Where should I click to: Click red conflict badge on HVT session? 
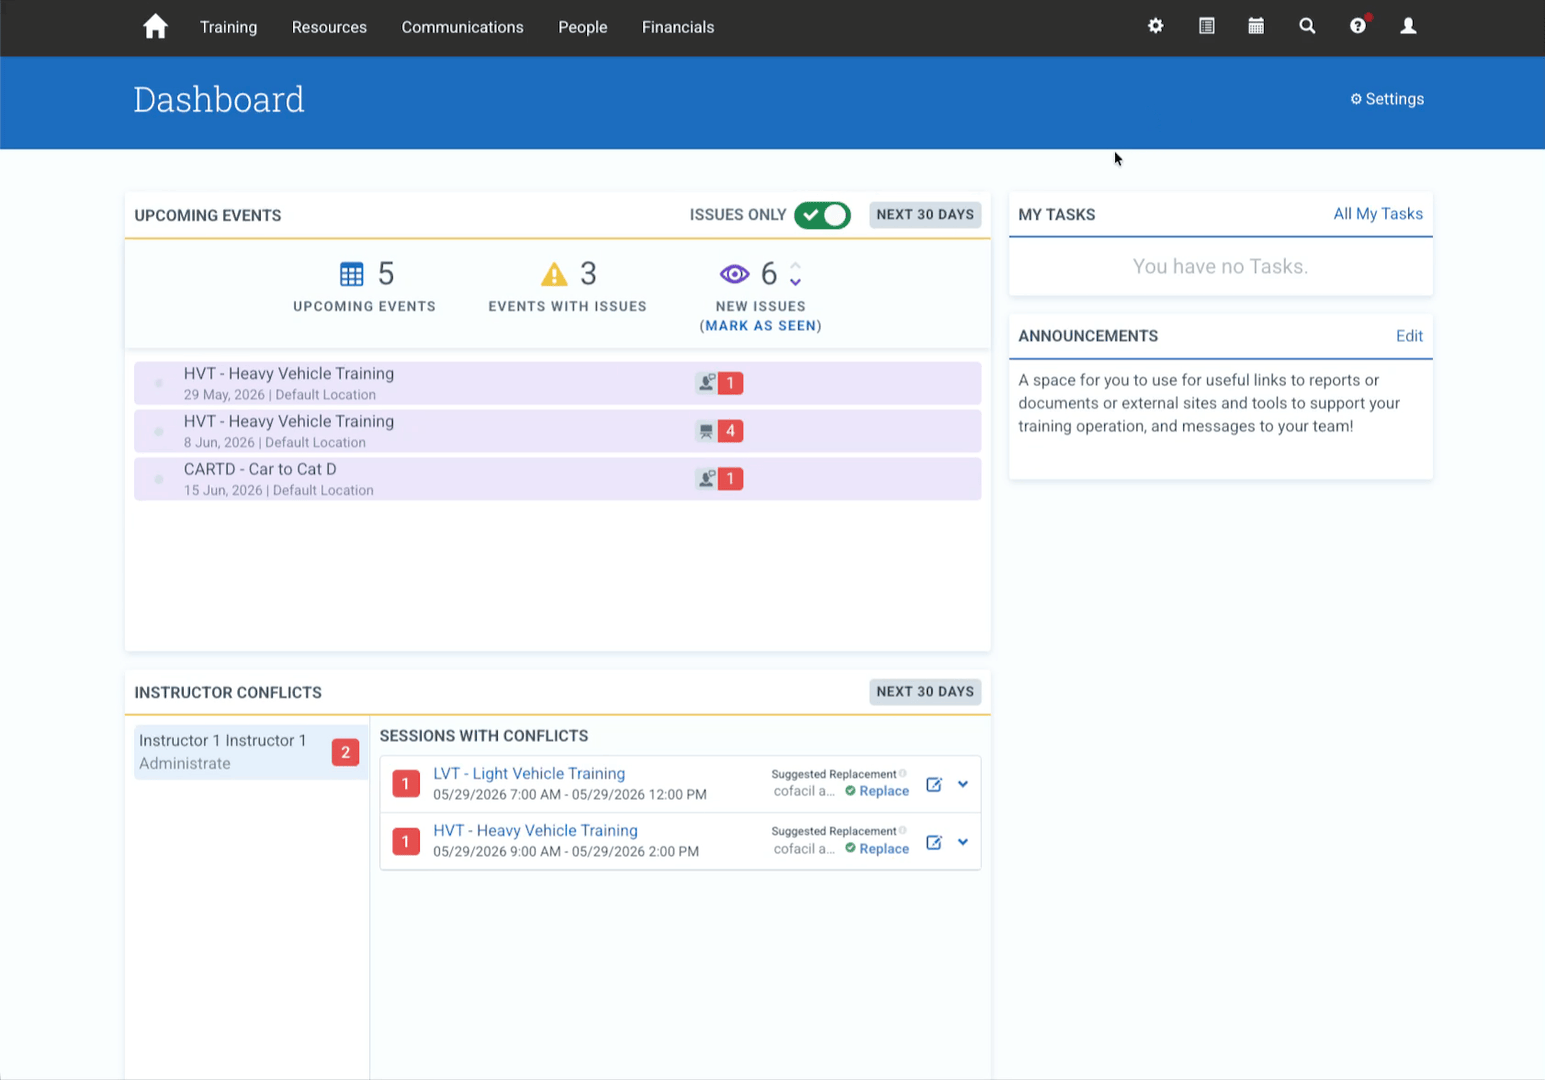coord(406,842)
